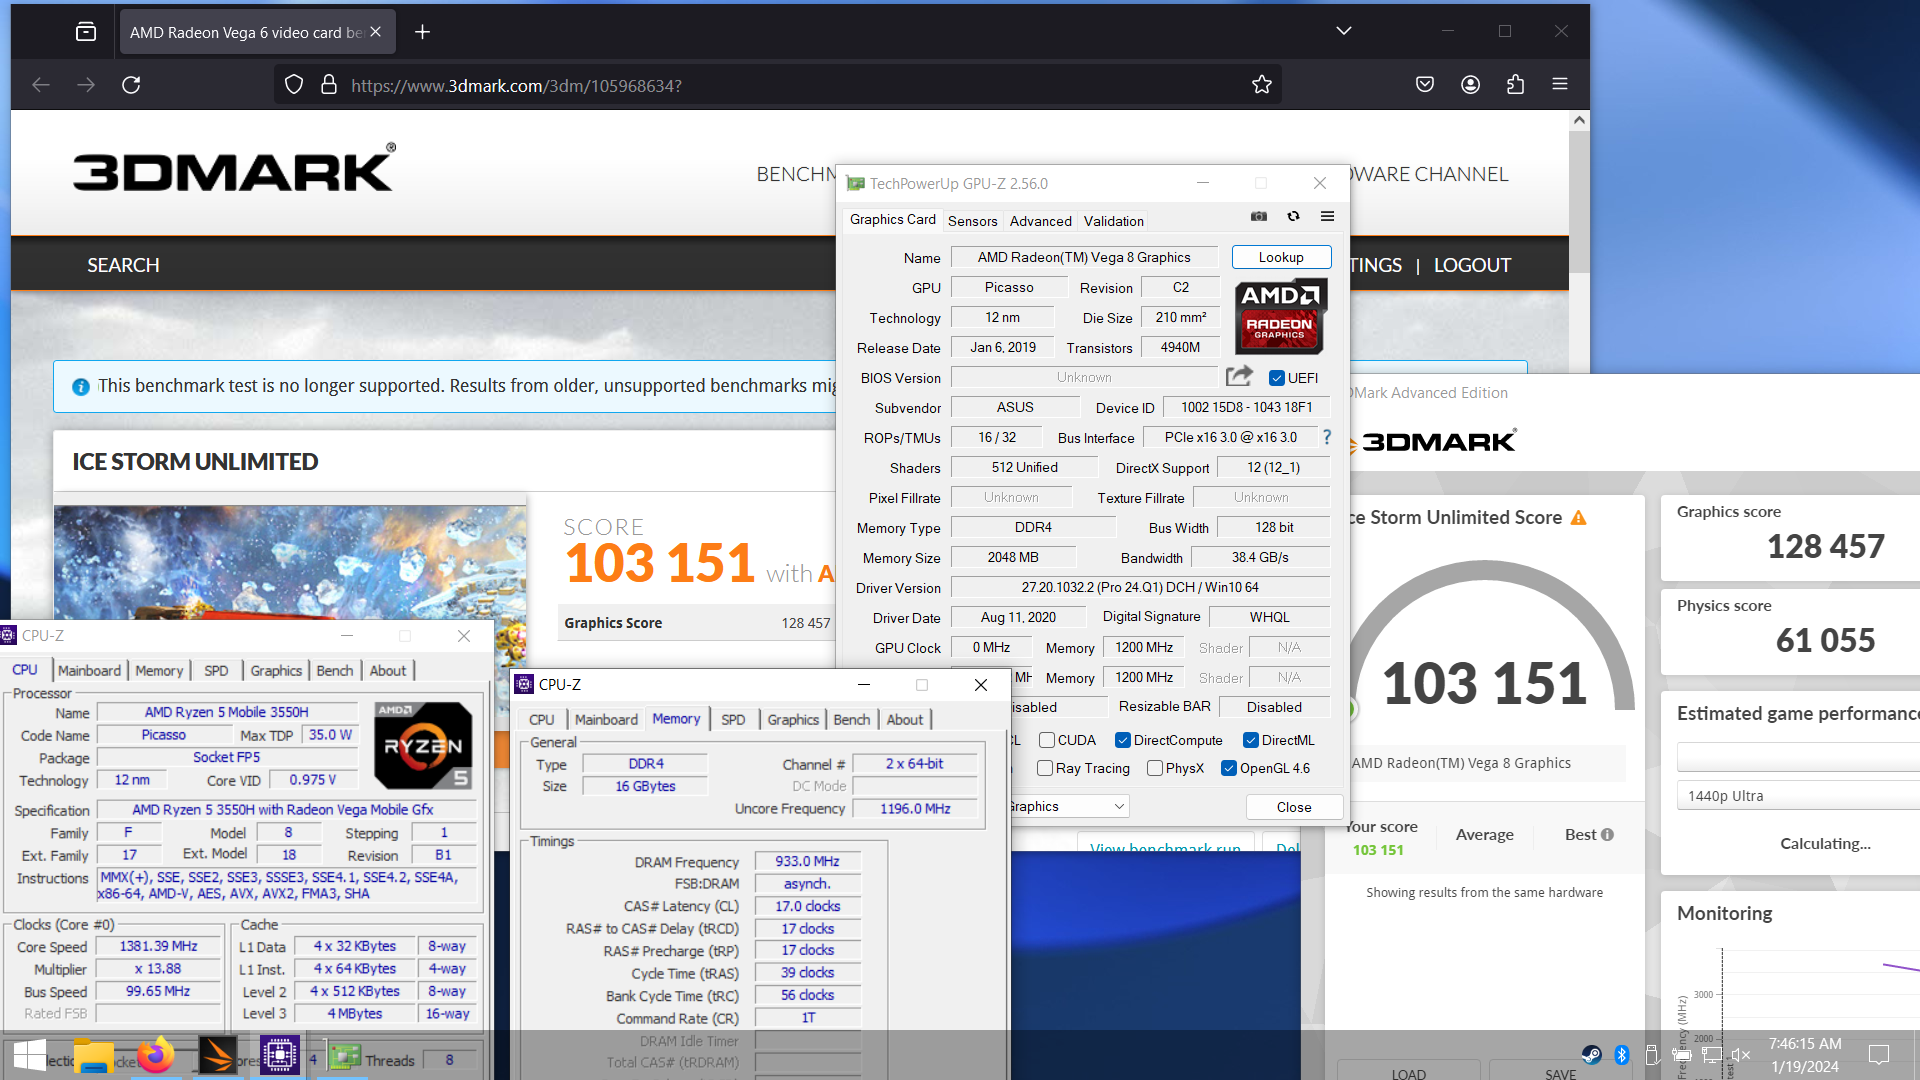Open the Firefox account icon

click(x=1470, y=85)
